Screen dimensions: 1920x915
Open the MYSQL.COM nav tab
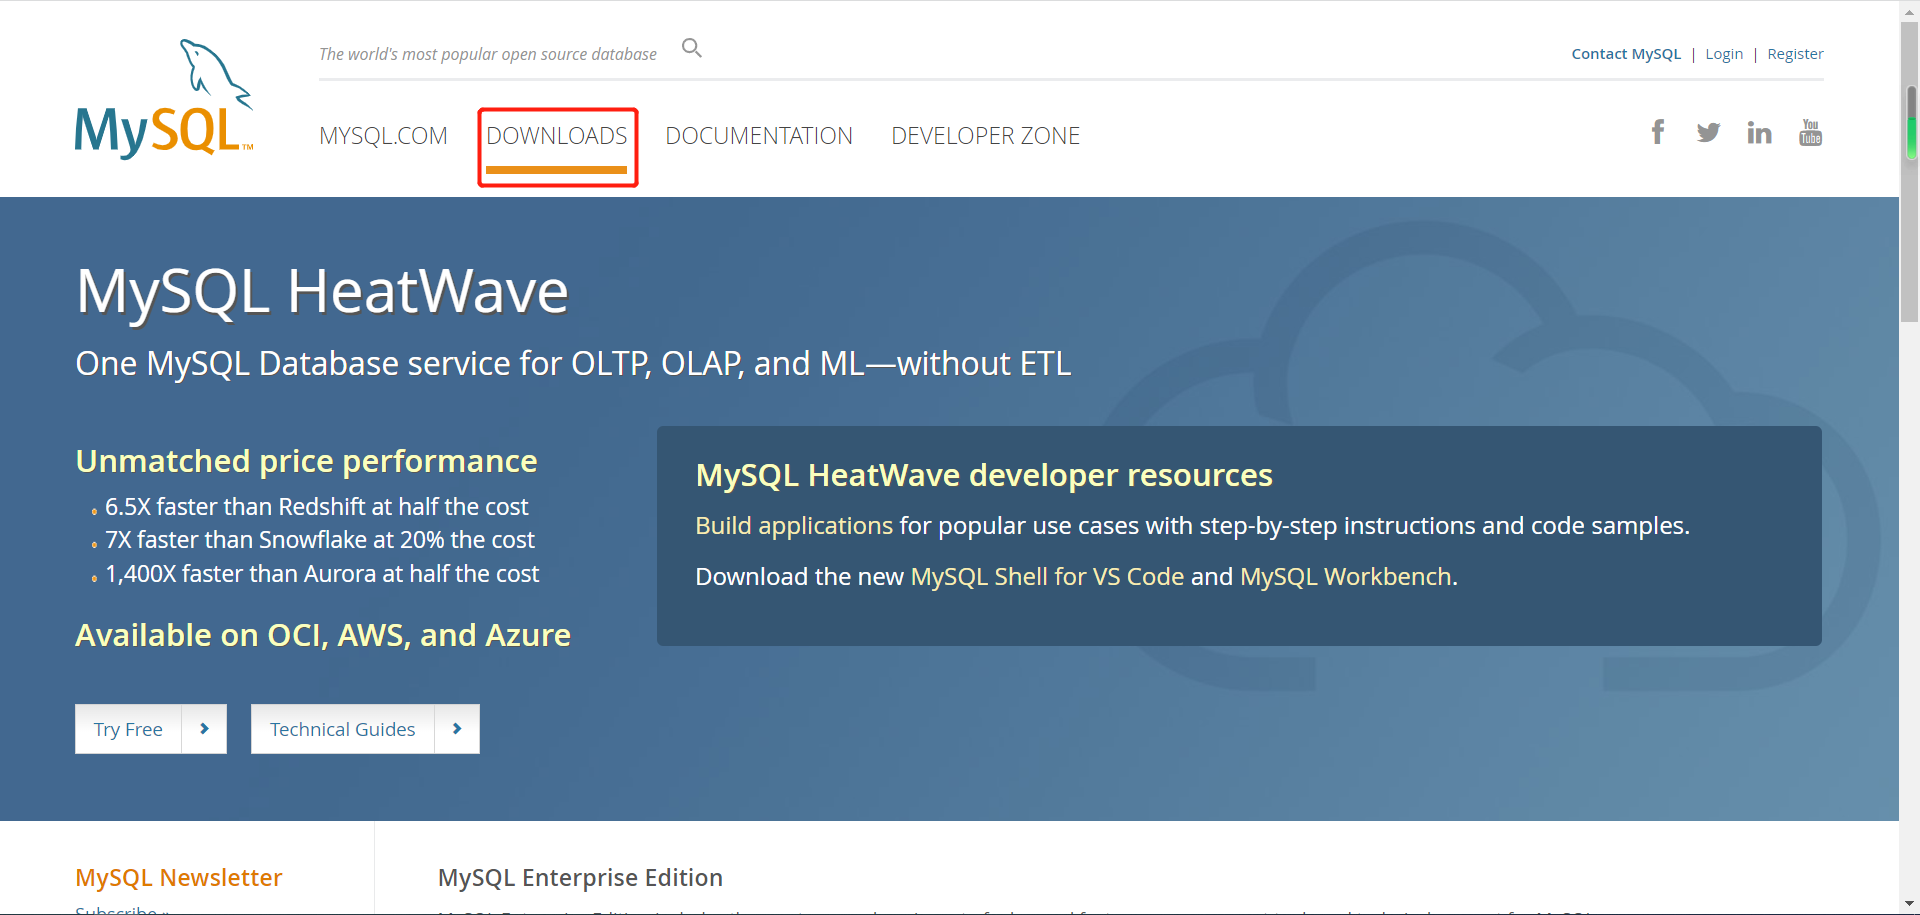pyautogui.click(x=383, y=136)
